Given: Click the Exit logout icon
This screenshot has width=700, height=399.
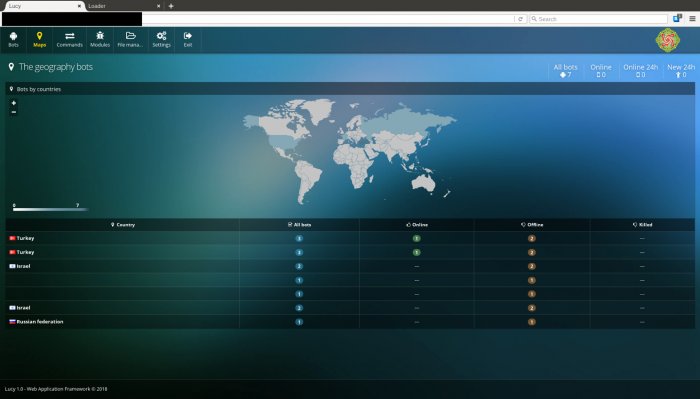Looking at the screenshot, I should coord(188,40).
